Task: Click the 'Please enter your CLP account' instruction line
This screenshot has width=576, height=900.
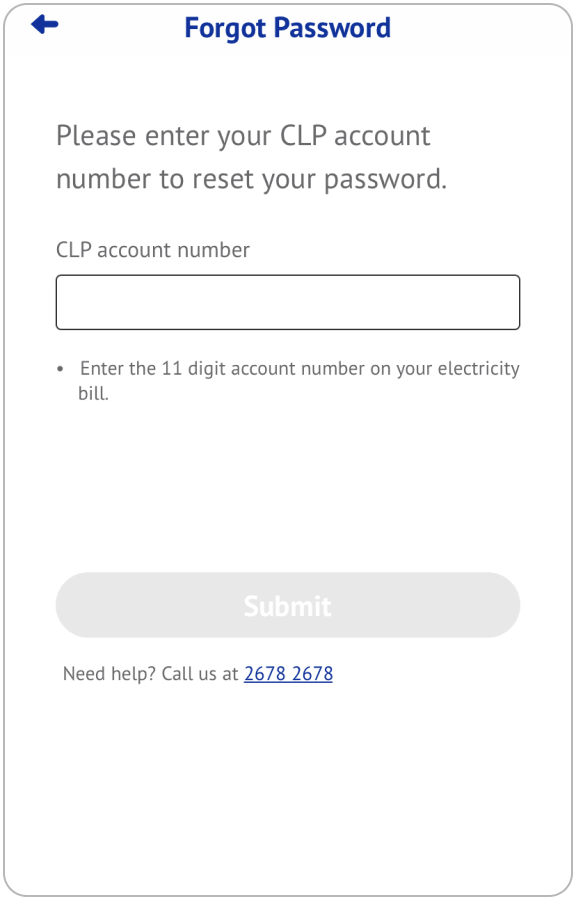Action: [243, 137]
